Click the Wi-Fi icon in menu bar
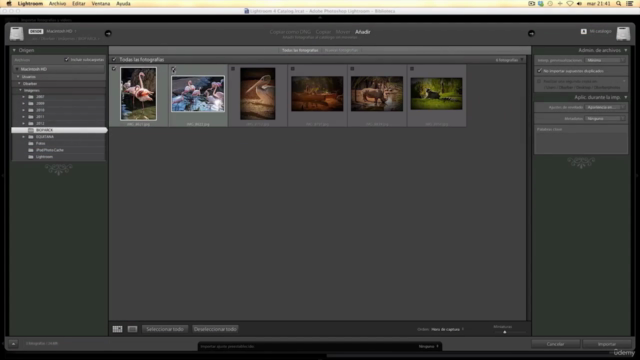Screen dimensions: 640x360 (569, 4)
